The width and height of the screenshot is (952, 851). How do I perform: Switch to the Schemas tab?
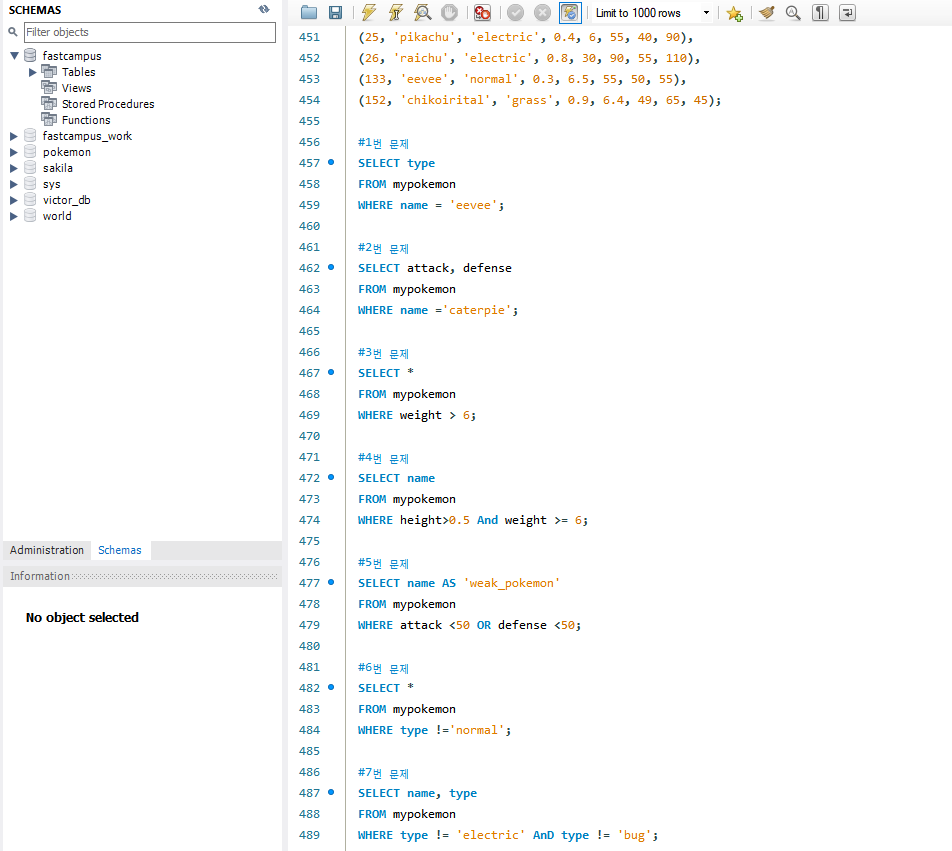(x=120, y=550)
